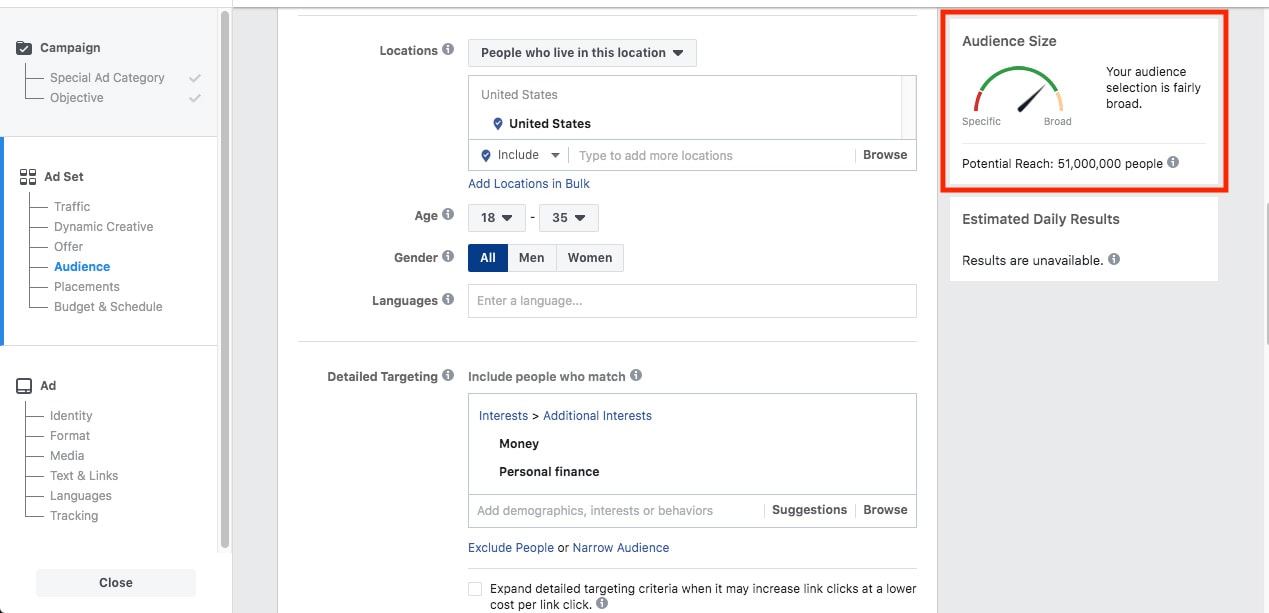
Task: Open Media section under Ad
Action: (x=67, y=455)
